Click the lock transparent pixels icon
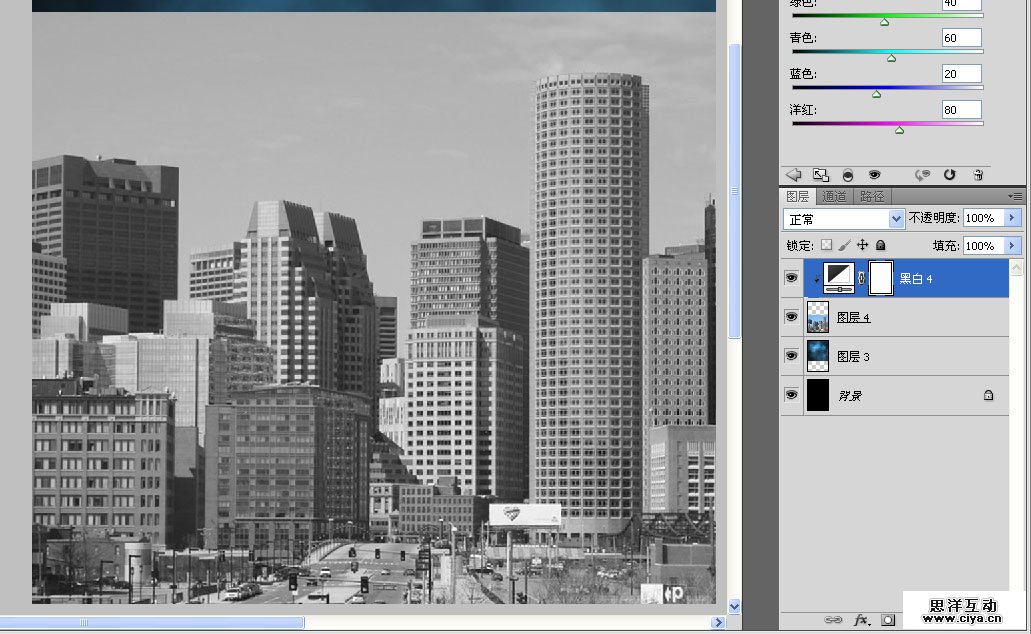This screenshot has height=634, width=1031. pyautogui.click(x=826, y=245)
